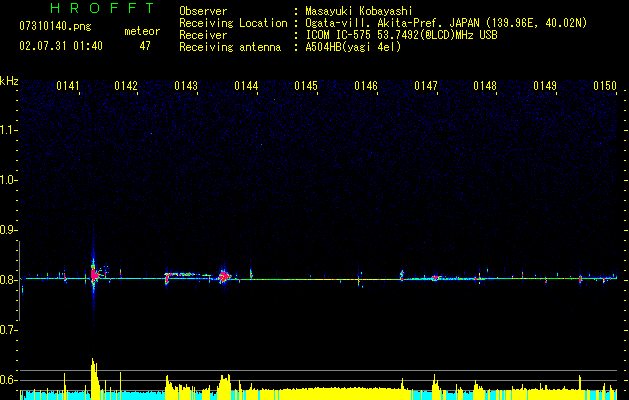
Task: Click the 1.0 kHz axis label
Action: [x=8, y=180]
